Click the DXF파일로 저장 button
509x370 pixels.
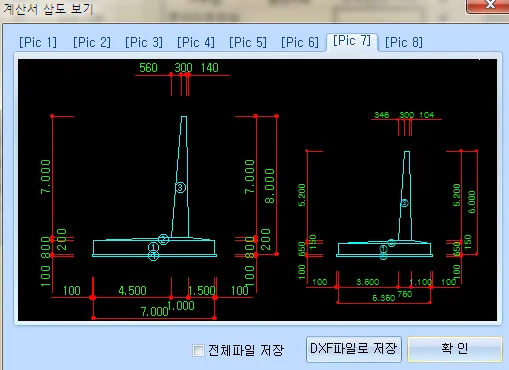pyautogui.click(x=353, y=349)
